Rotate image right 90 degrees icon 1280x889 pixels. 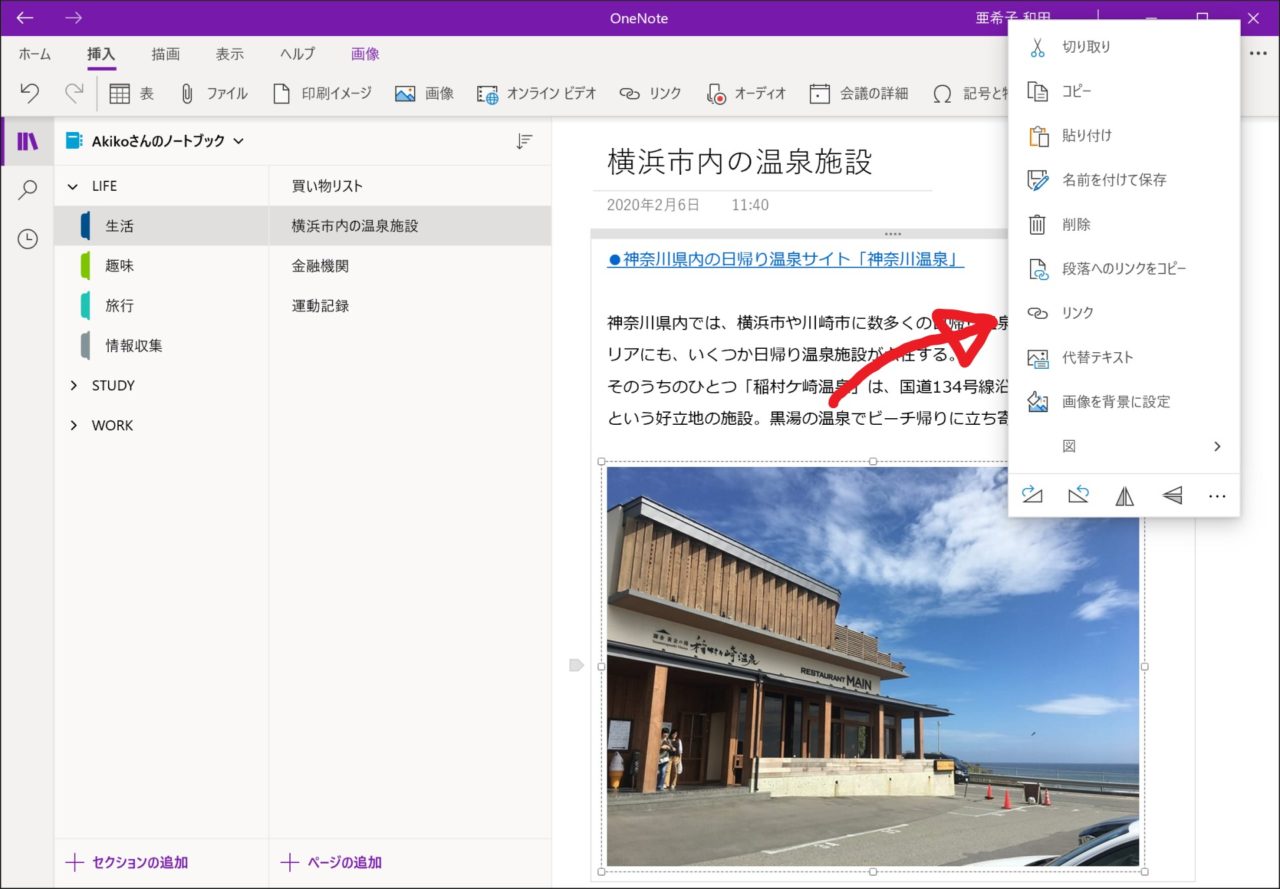click(1032, 496)
